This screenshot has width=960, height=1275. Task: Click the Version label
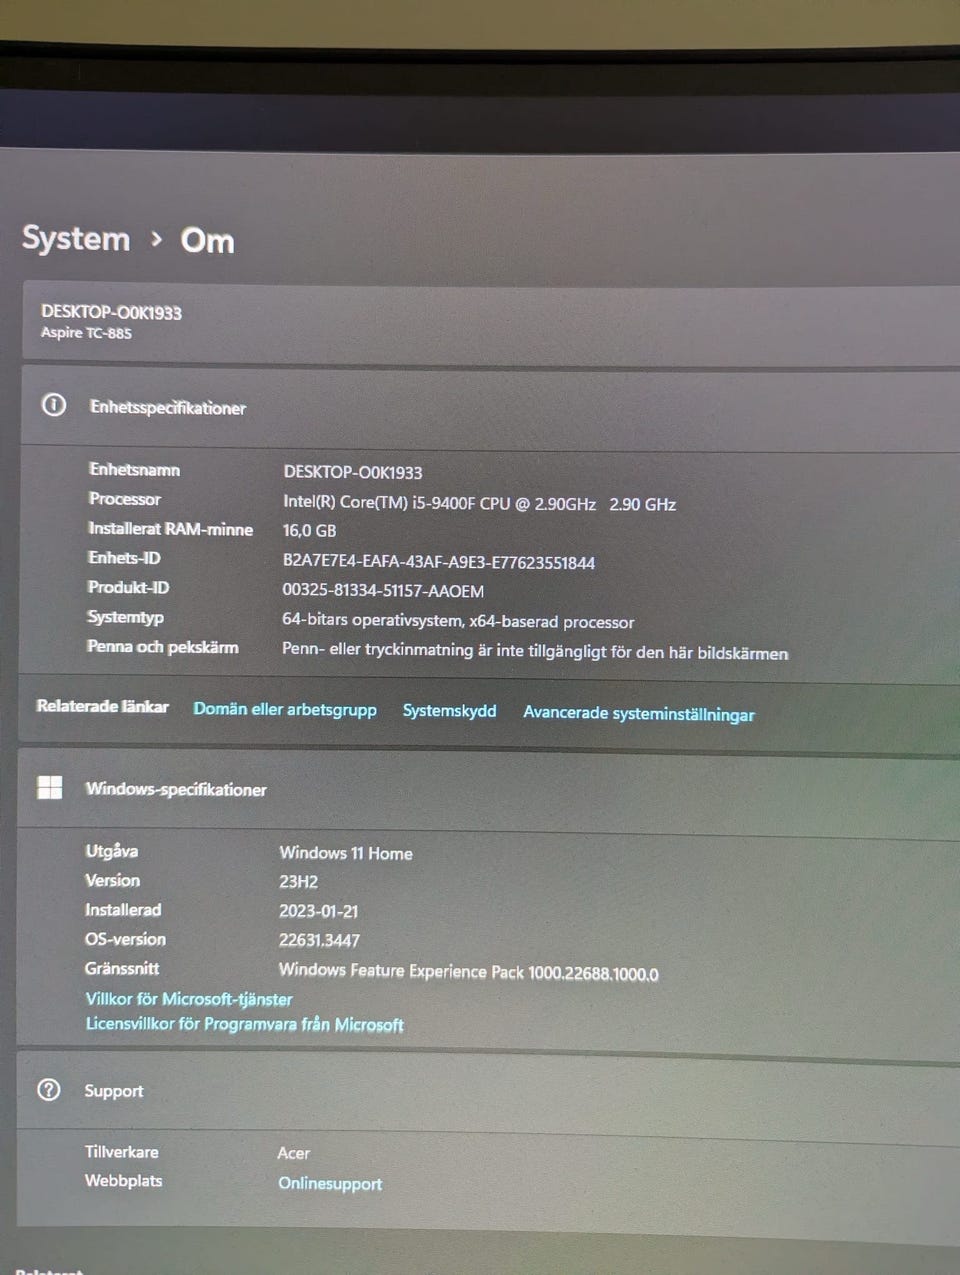(113, 880)
